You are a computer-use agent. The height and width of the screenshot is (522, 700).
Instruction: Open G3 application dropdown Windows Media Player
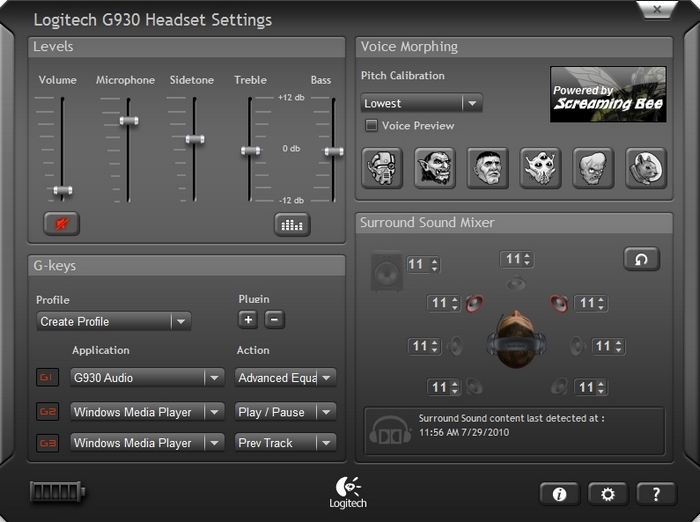147,443
